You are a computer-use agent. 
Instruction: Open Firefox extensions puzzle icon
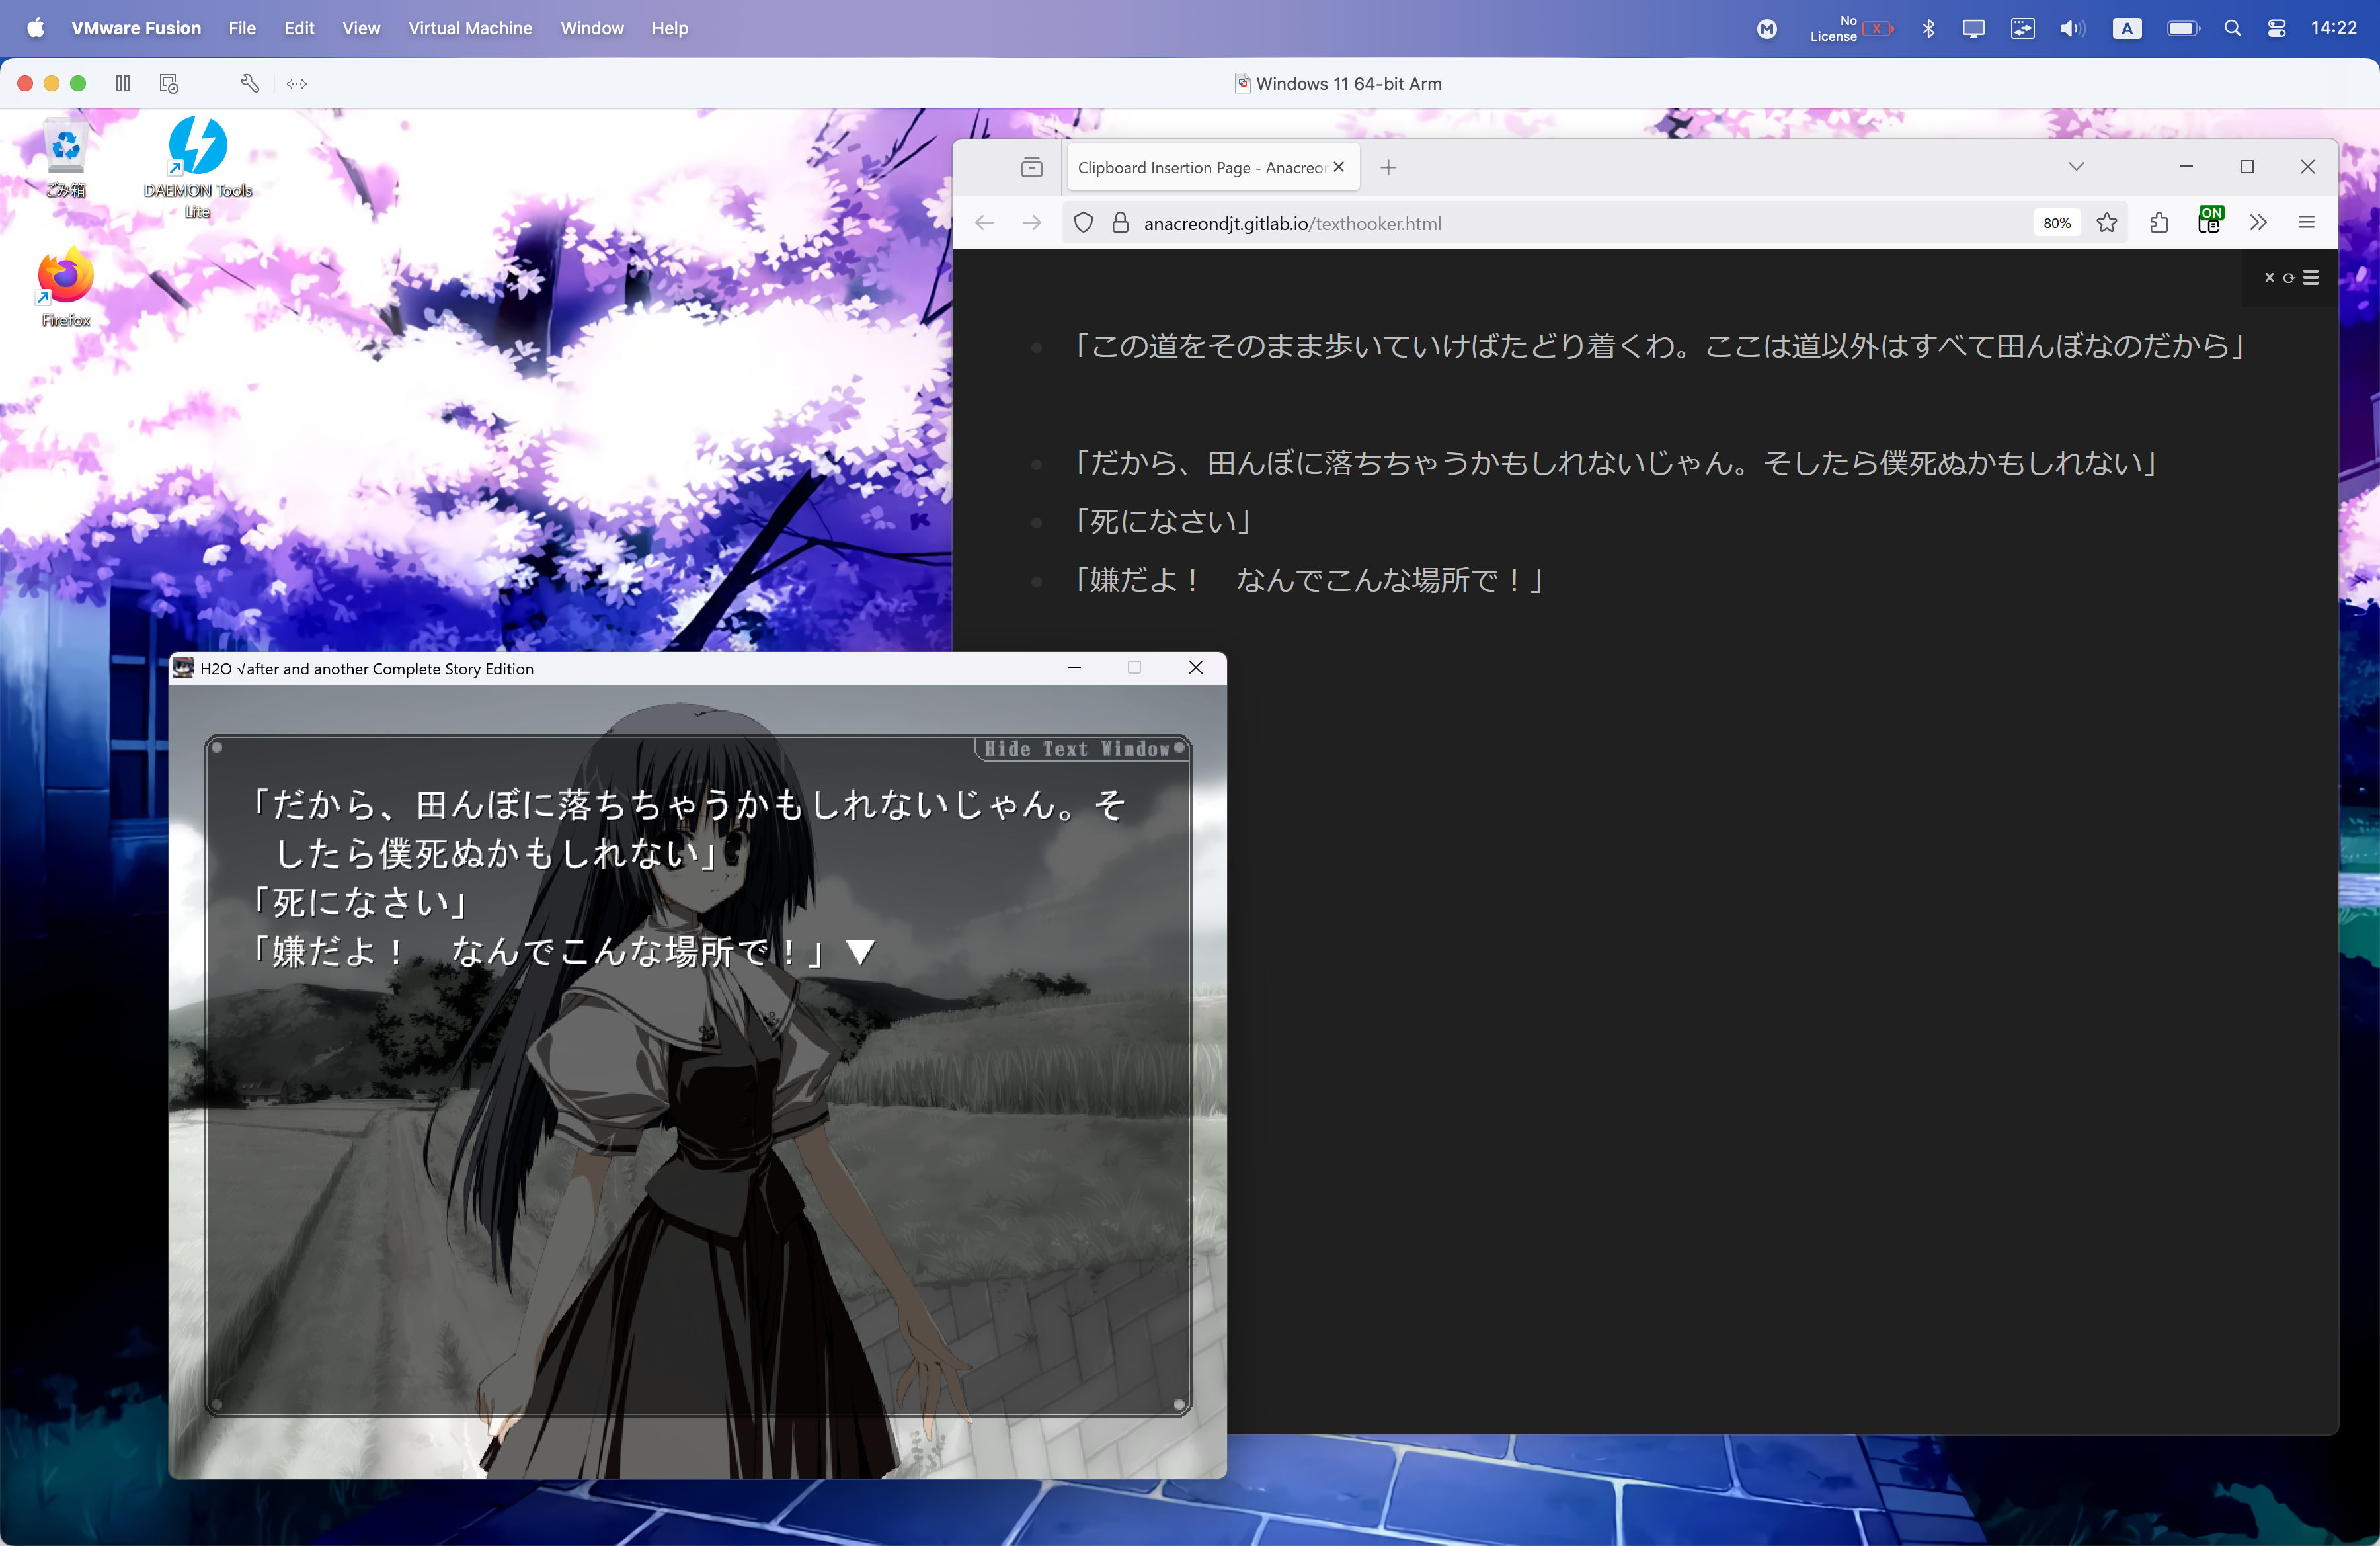pyautogui.click(x=2159, y=223)
